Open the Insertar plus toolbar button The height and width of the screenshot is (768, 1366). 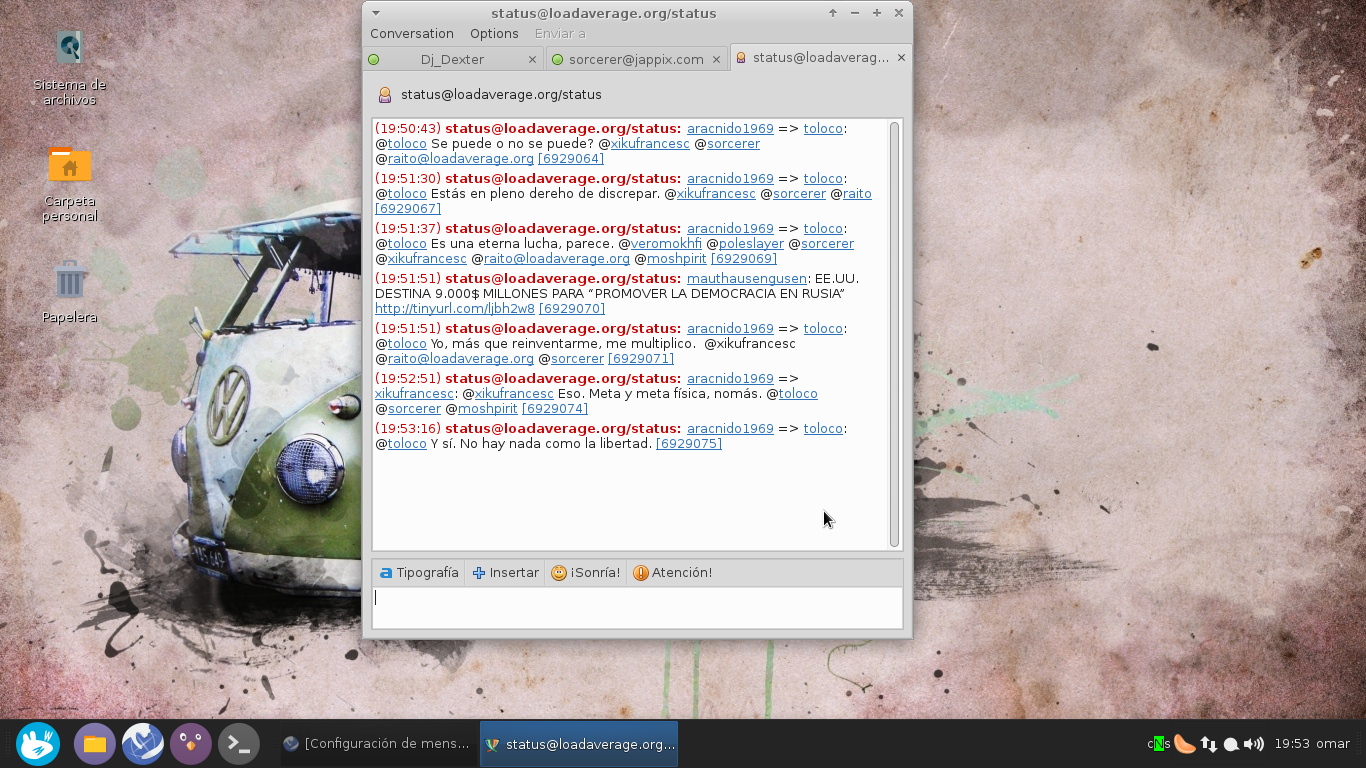point(506,573)
